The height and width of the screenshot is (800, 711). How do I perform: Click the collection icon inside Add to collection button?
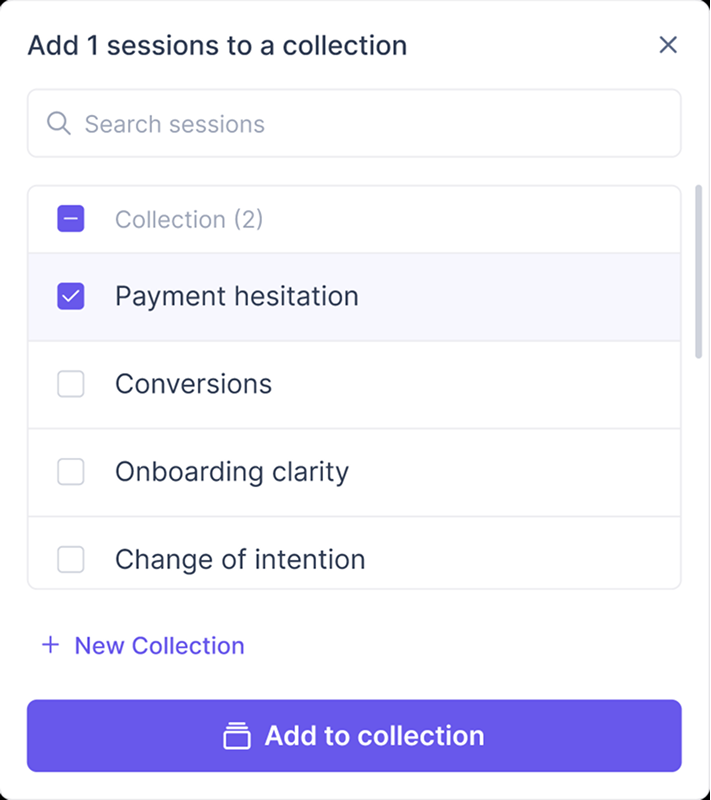[236, 736]
